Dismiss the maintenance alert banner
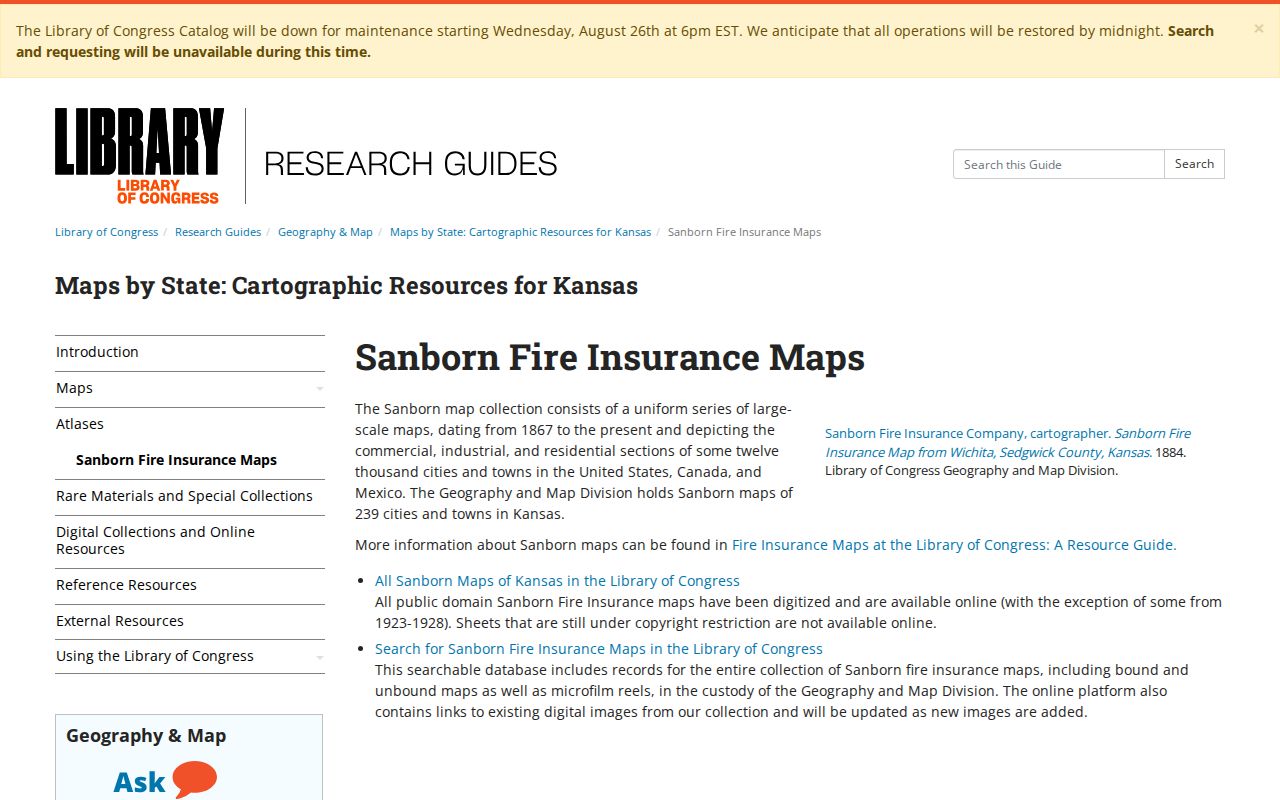This screenshot has width=1280, height=800. [x=1258, y=29]
